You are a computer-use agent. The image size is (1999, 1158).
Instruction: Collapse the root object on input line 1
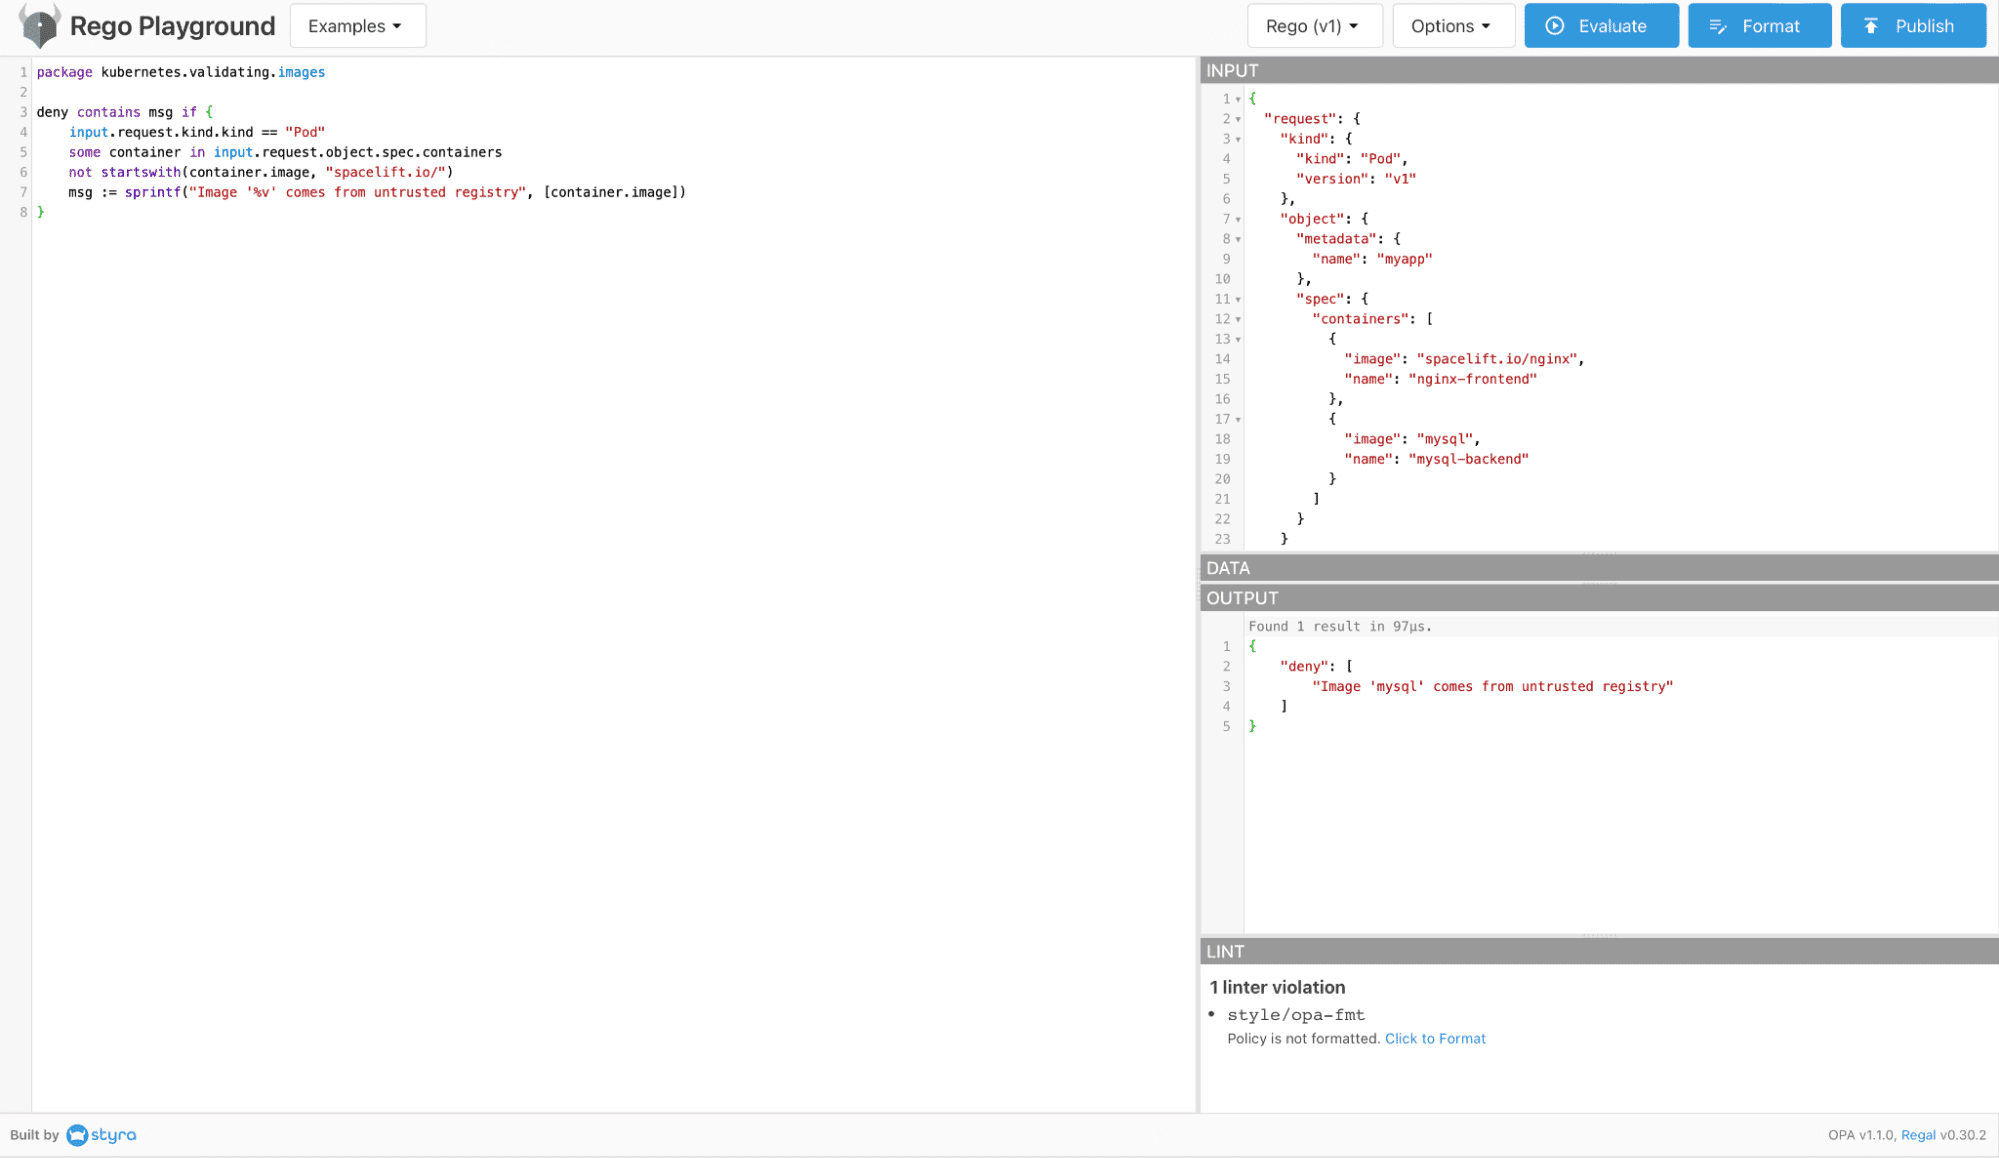1238,99
